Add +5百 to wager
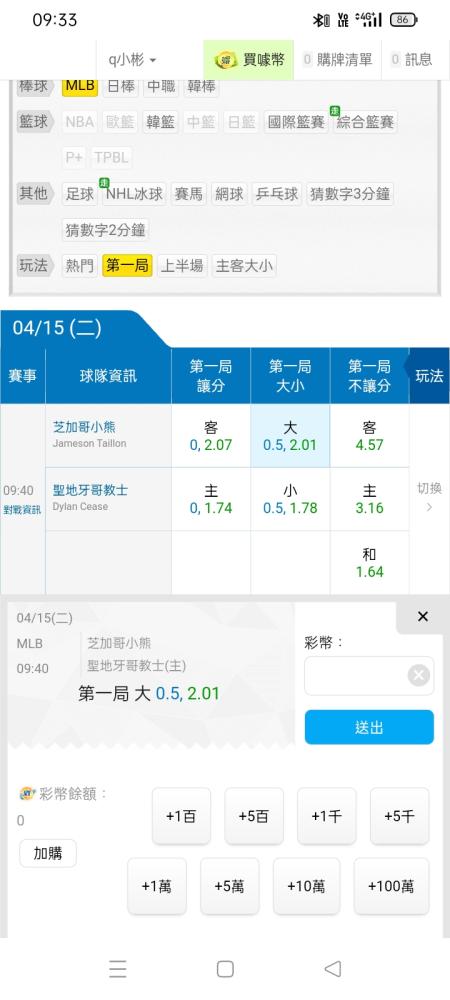The width and height of the screenshot is (450, 1000). (254, 816)
